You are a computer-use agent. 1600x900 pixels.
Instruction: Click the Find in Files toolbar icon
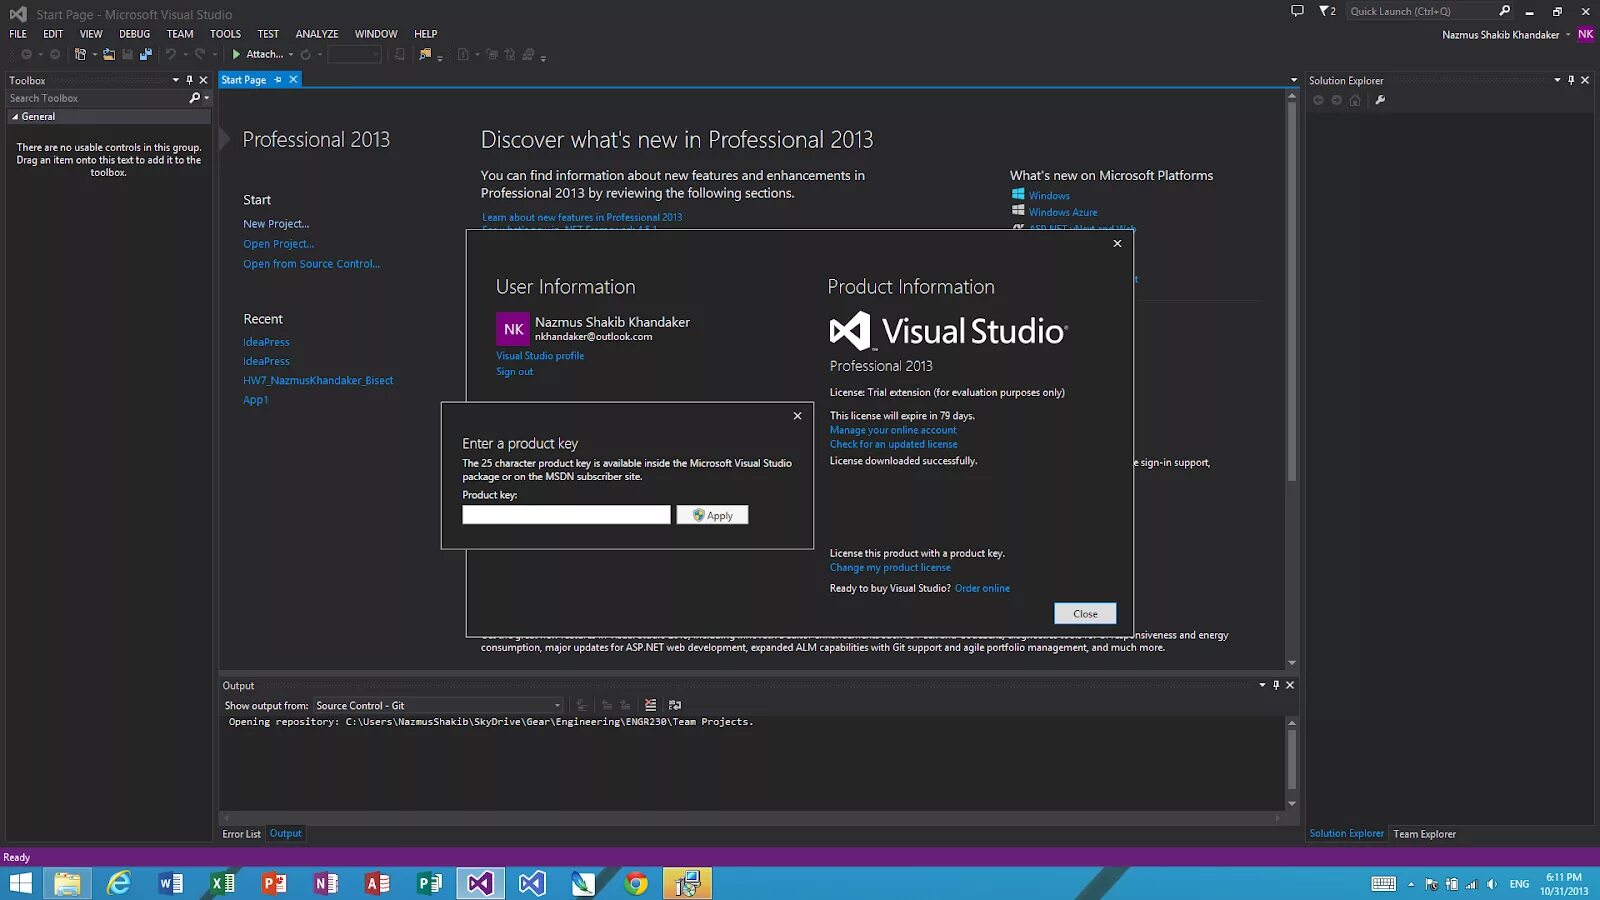(425, 54)
